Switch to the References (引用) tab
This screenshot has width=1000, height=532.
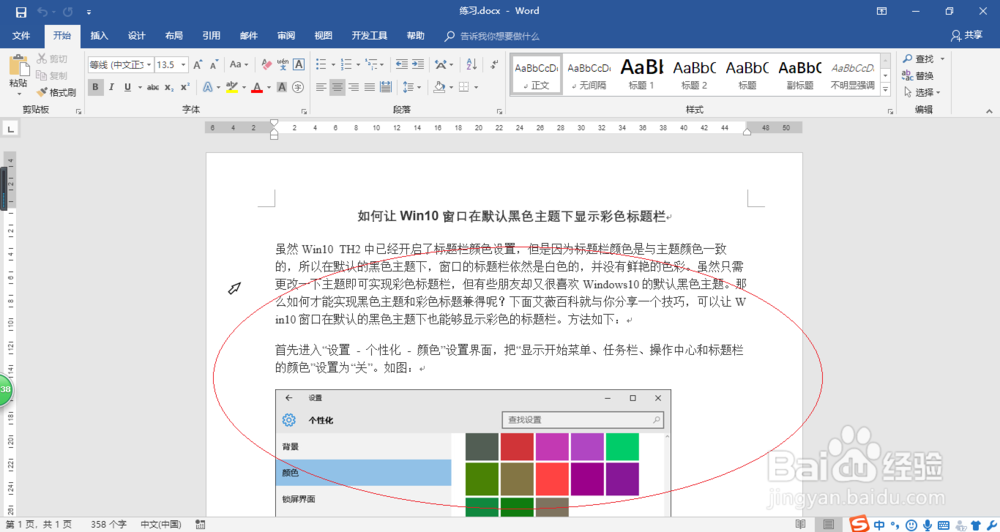pos(211,36)
